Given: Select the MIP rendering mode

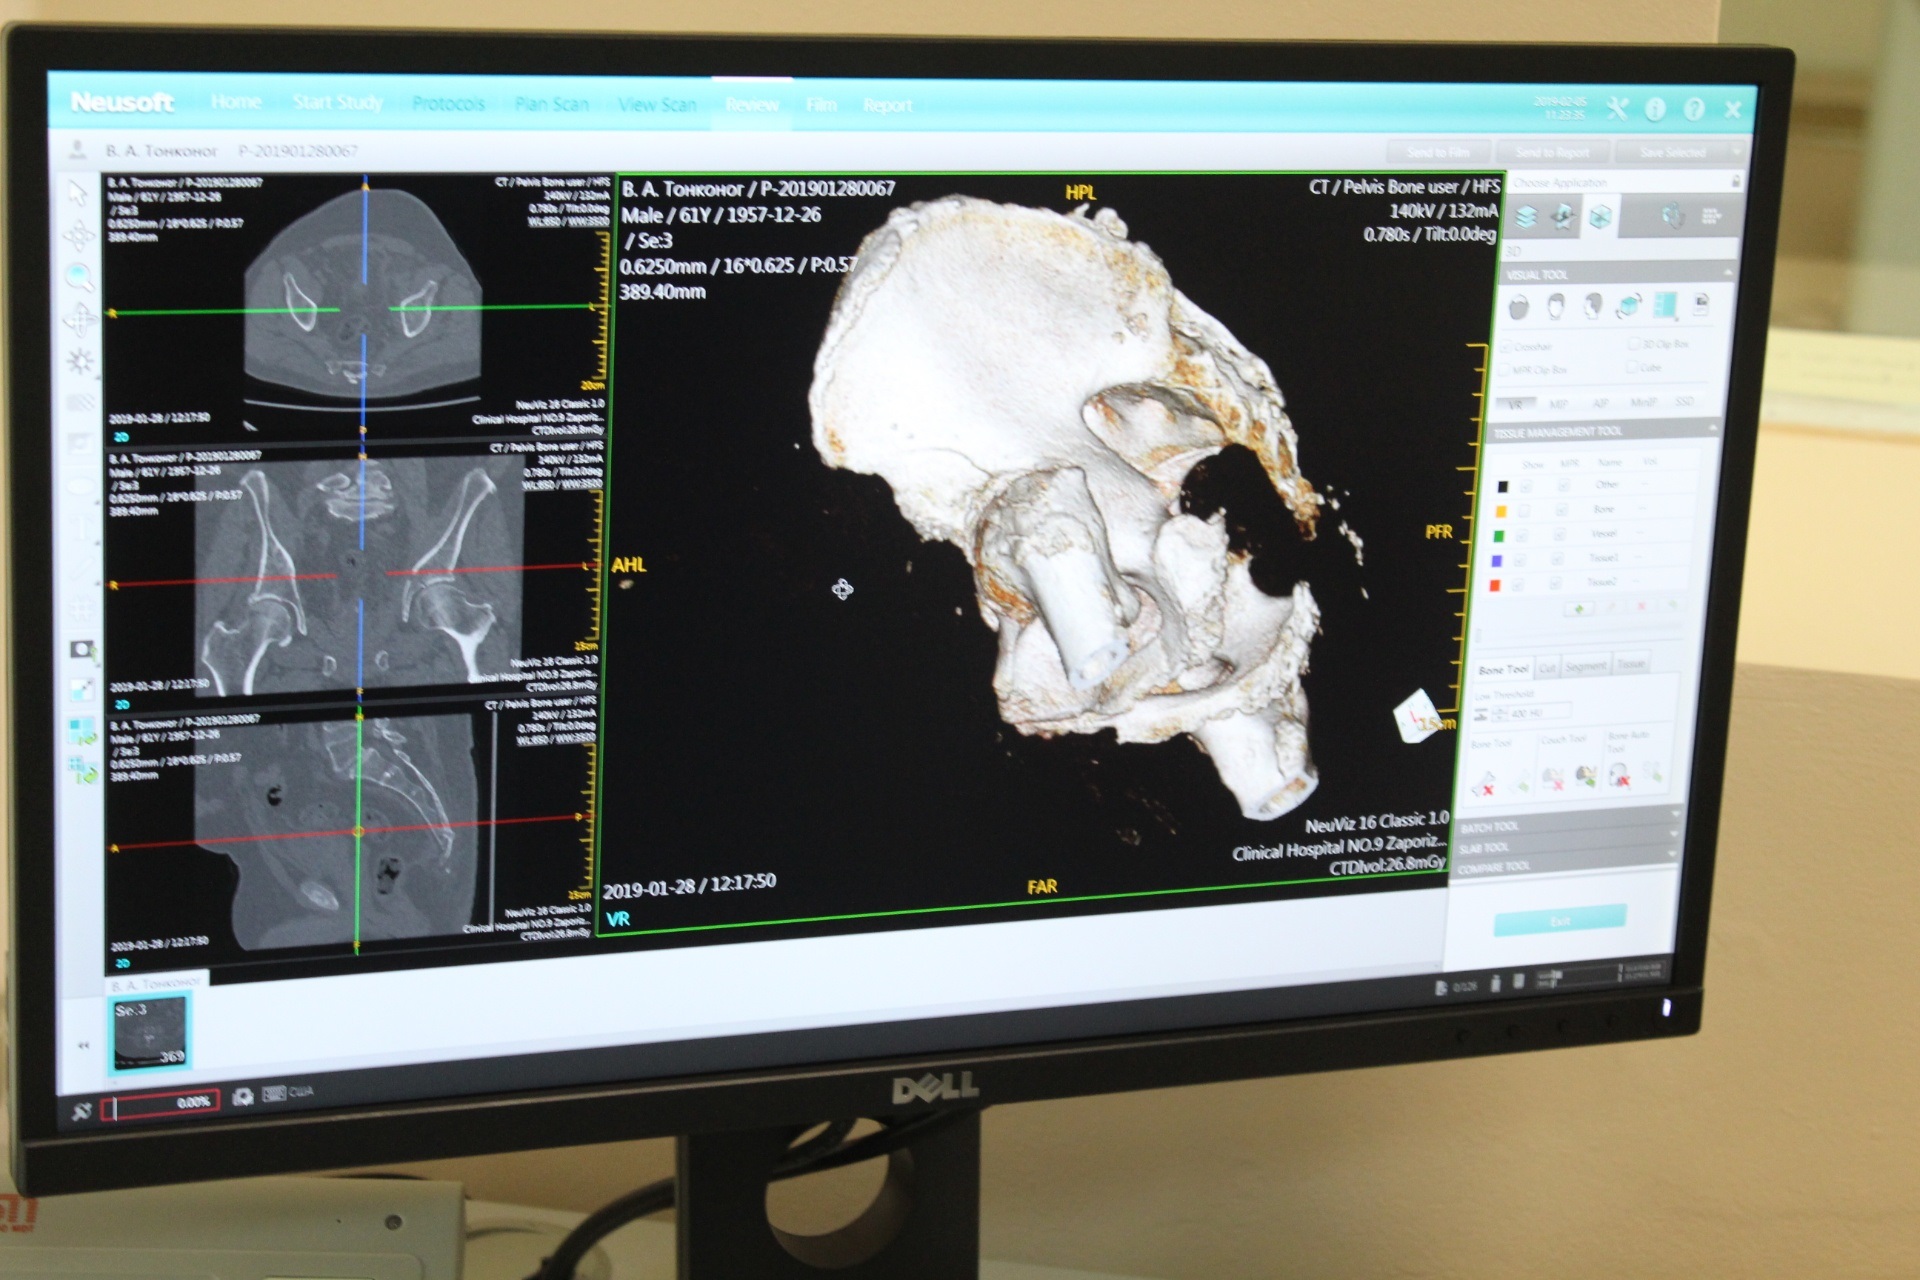Looking at the screenshot, I should [1558, 404].
